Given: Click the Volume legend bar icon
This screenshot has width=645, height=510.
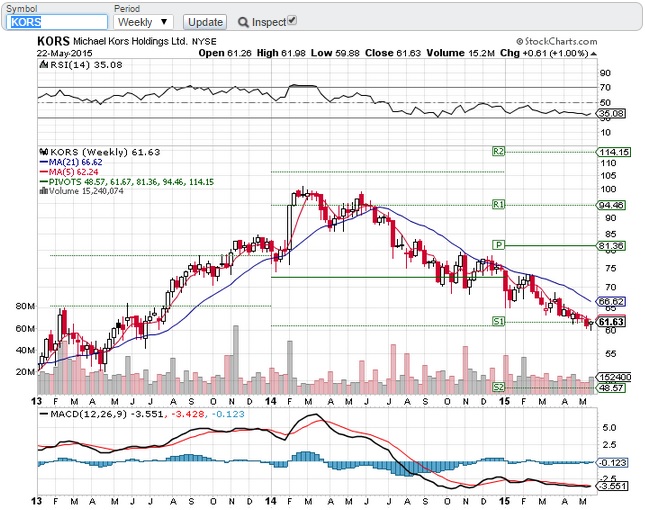Looking at the screenshot, I should click(44, 191).
